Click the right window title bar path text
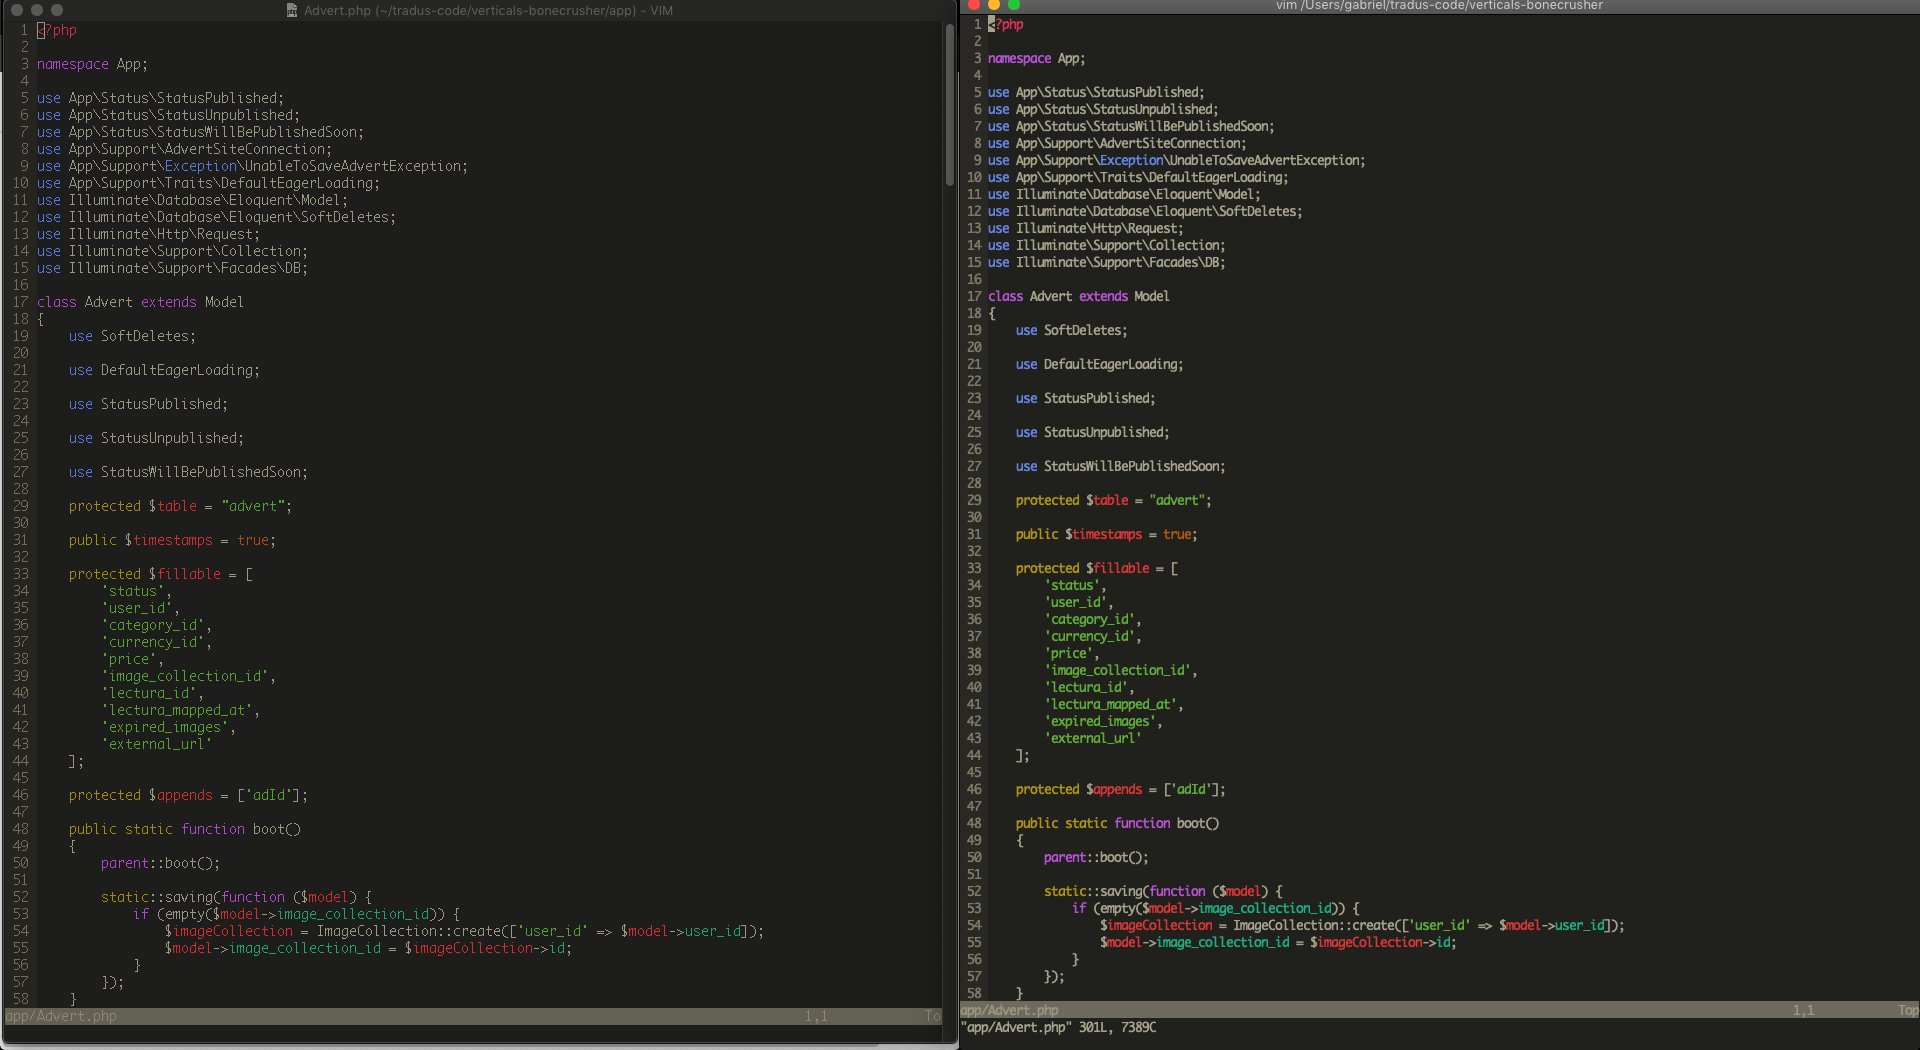Image resolution: width=1920 pixels, height=1050 pixels. 1438,5
